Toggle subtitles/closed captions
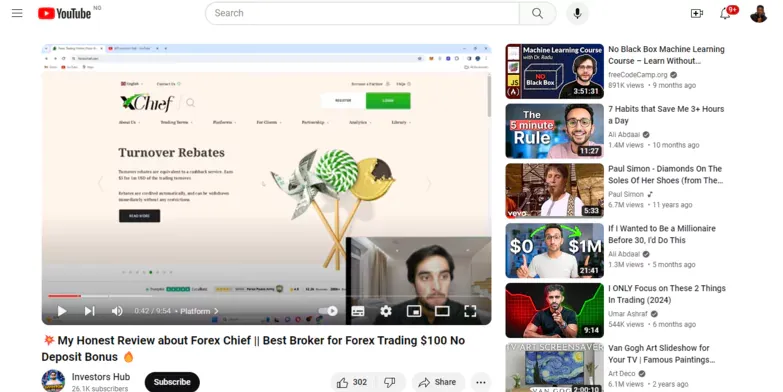 358,311
